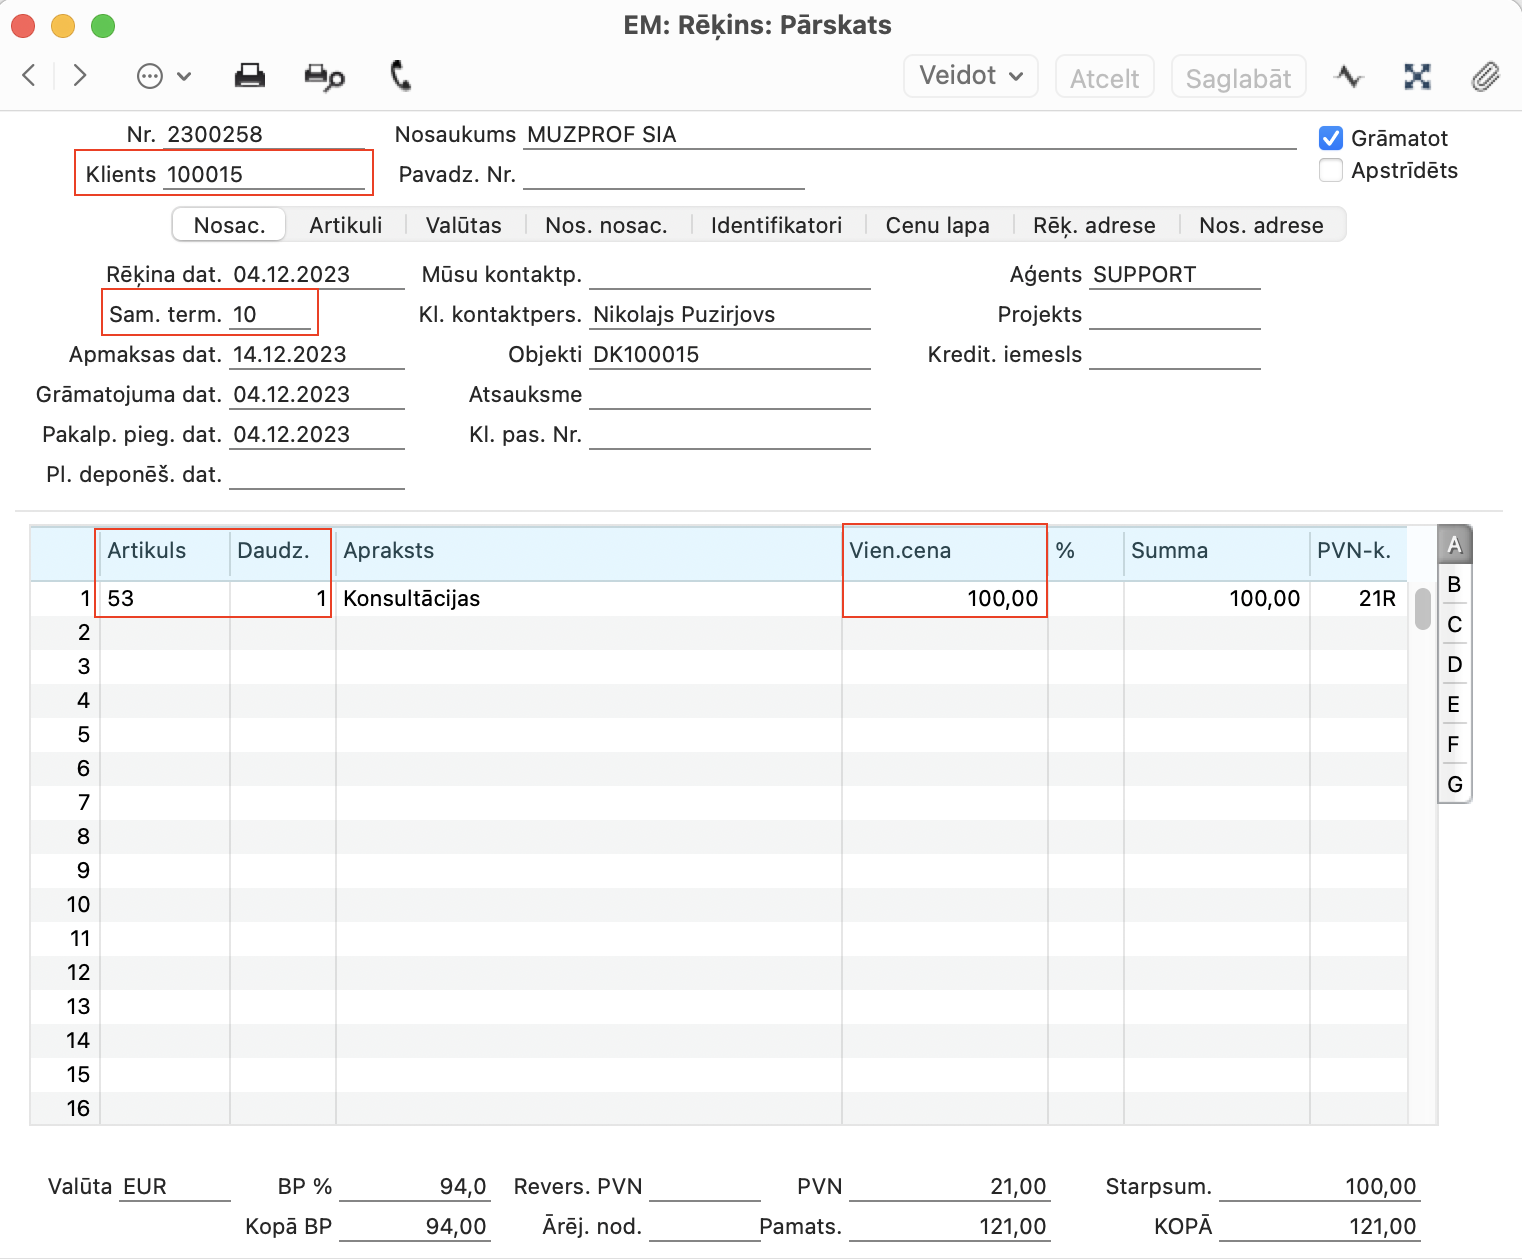Click the activity workflow icon
The width and height of the screenshot is (1522, 1259).
click(1349, 76)
